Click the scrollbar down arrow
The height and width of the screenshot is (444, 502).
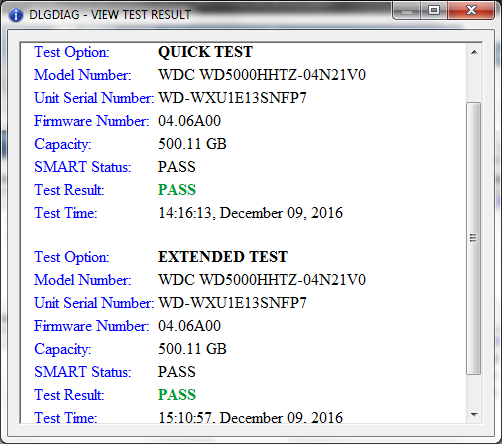[474, 415]
